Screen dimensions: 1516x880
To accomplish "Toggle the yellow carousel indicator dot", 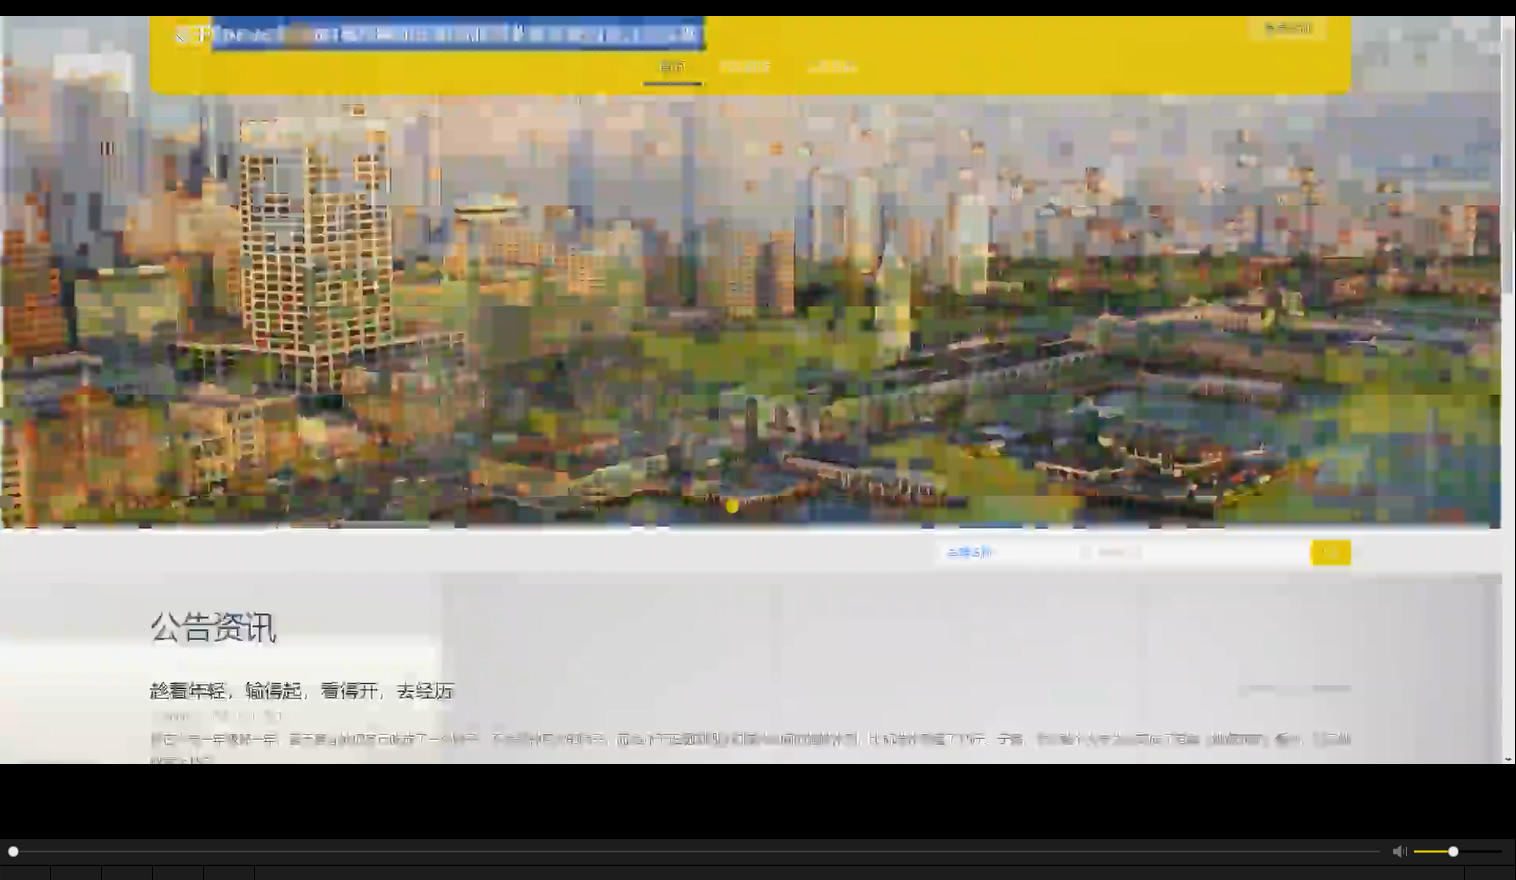I will click(x=733, y=507).
